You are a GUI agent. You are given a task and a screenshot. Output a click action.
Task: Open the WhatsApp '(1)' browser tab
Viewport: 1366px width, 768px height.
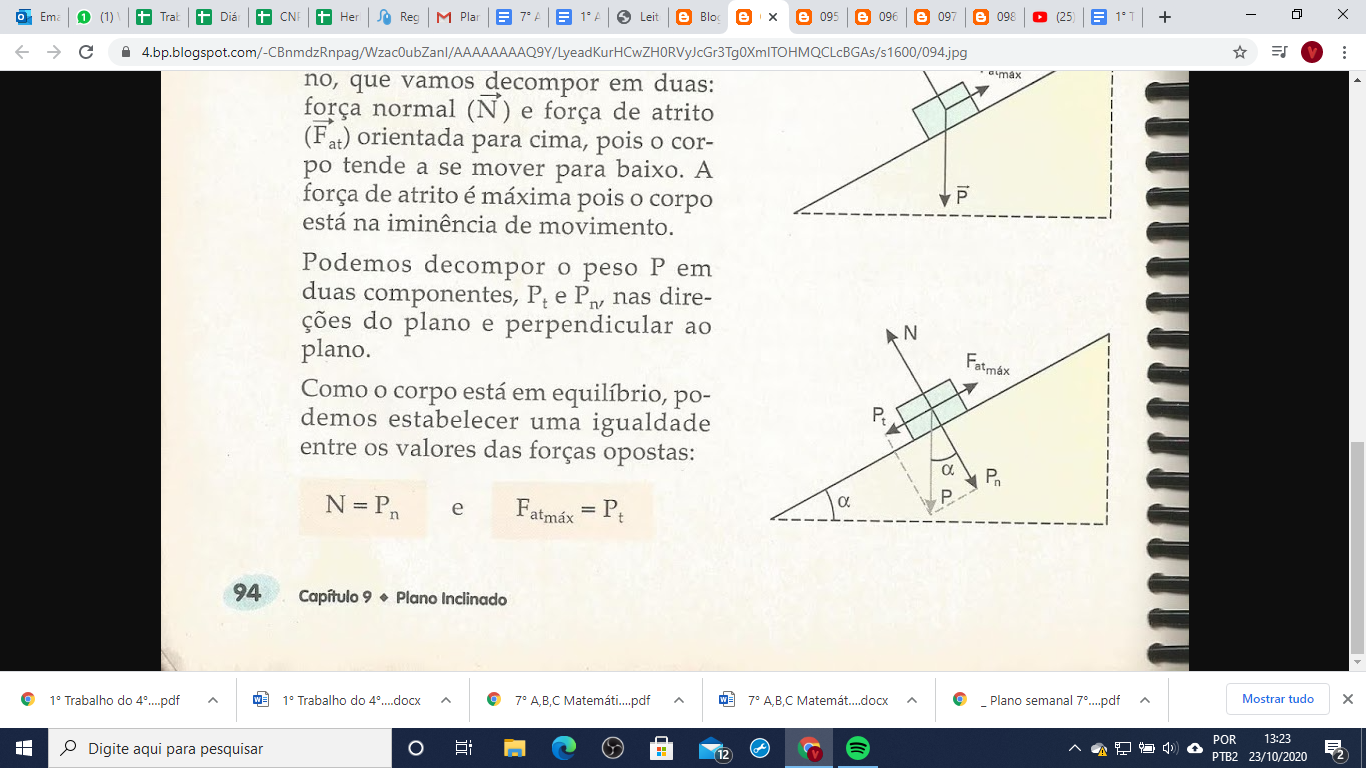pyautogui.click(x=97, y=17)
